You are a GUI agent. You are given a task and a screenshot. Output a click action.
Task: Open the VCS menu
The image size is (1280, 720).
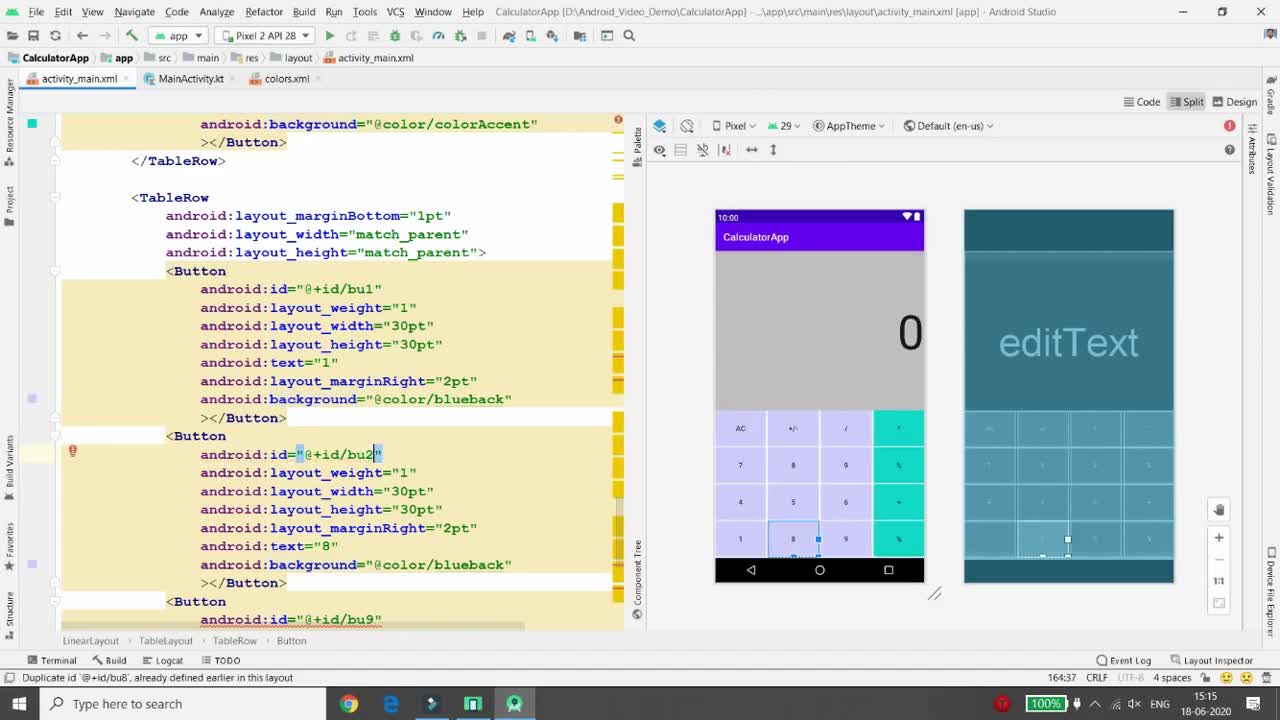[395, 12]
